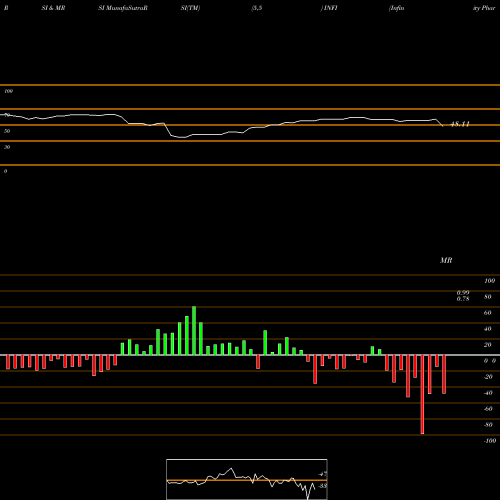The width and height of the screenshot is (500, 500).
Task: Click the '20' label on MR axis
Action: click(488, 345)
